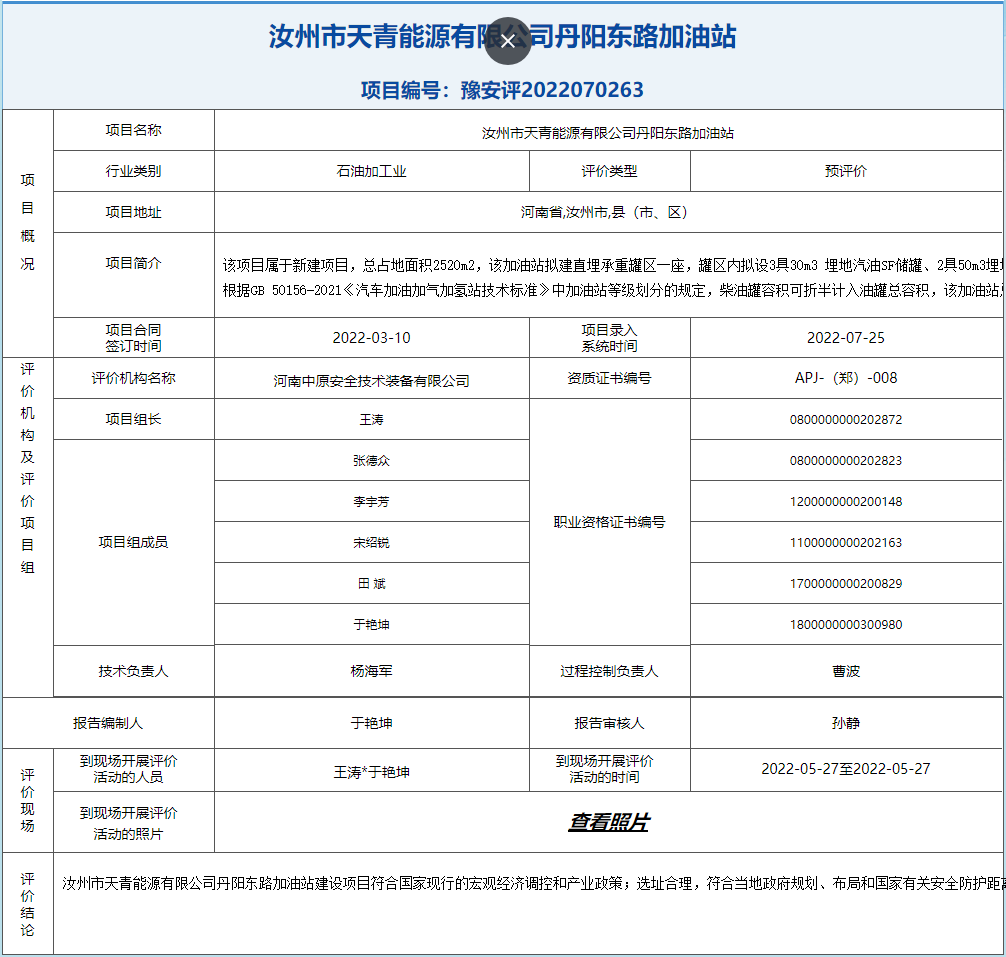This screenshot has width=1006, height=957.
Task: Select contract date 2022-03-10
Action: click(371, 337)
